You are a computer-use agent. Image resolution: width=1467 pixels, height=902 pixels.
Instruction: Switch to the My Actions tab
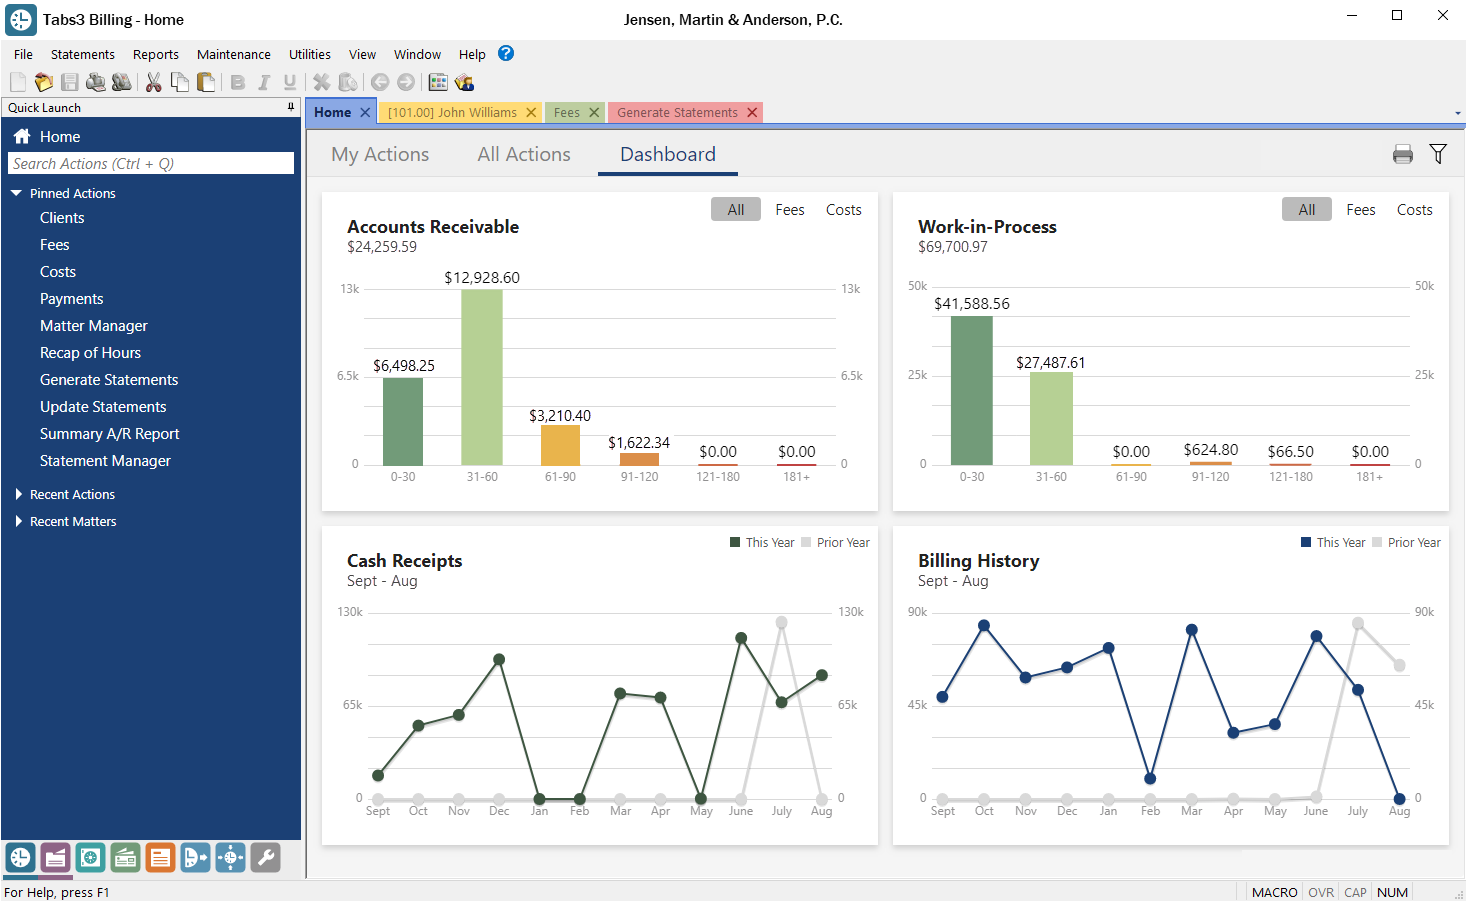pos(379,154)
